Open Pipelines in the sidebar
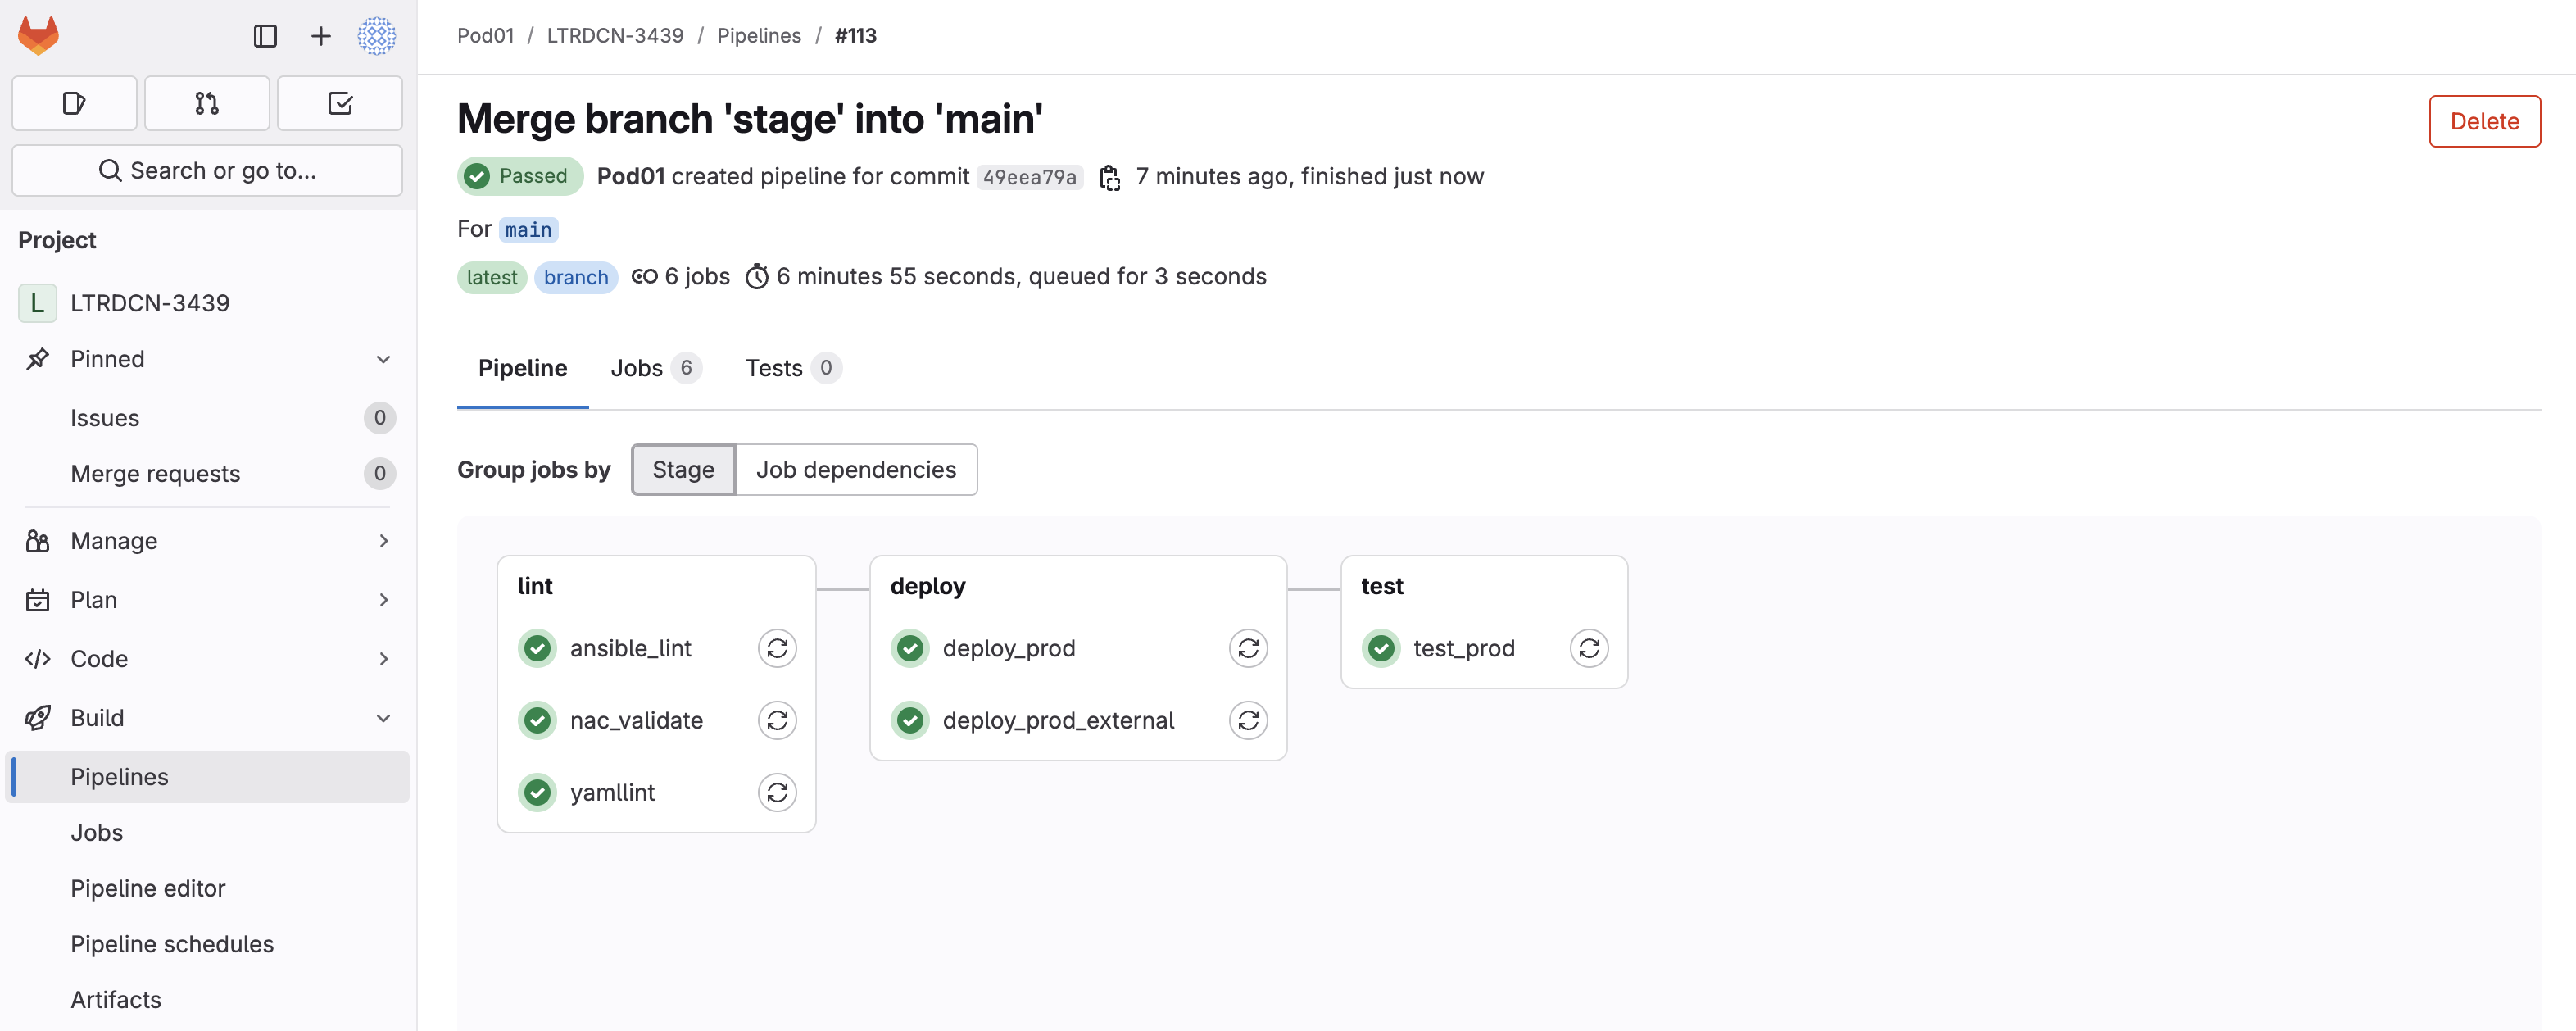The width and height of the screenshot is (2576, 1031). 208,777
